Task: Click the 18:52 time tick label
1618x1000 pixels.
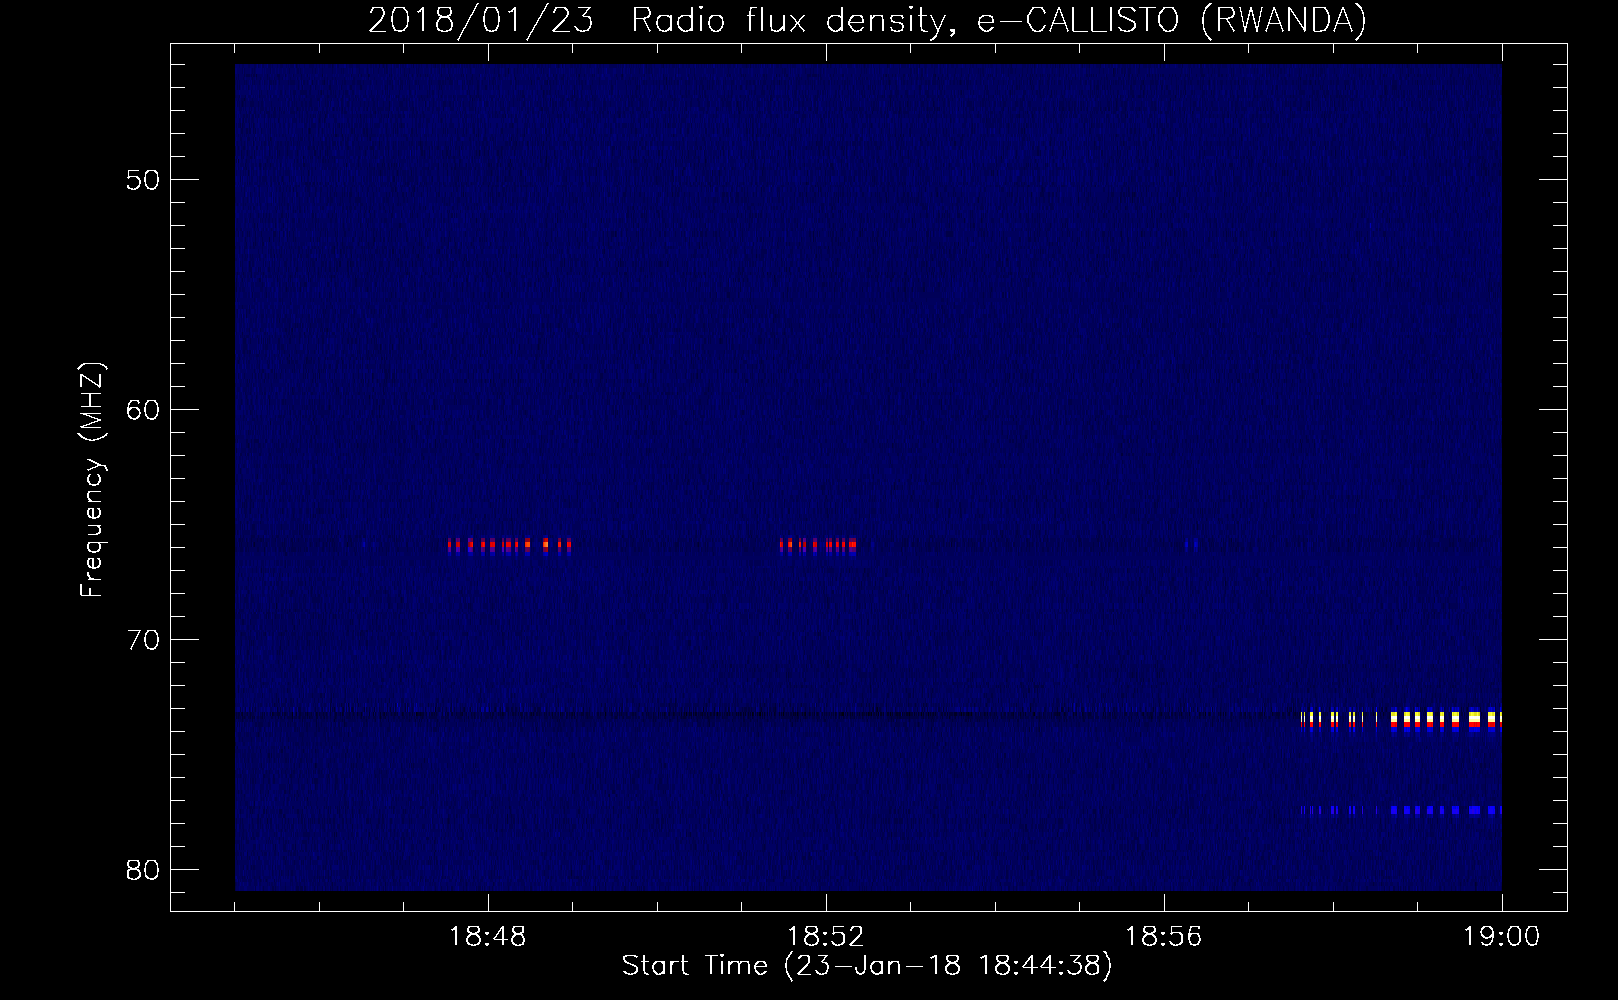Action: pos(826,937)
